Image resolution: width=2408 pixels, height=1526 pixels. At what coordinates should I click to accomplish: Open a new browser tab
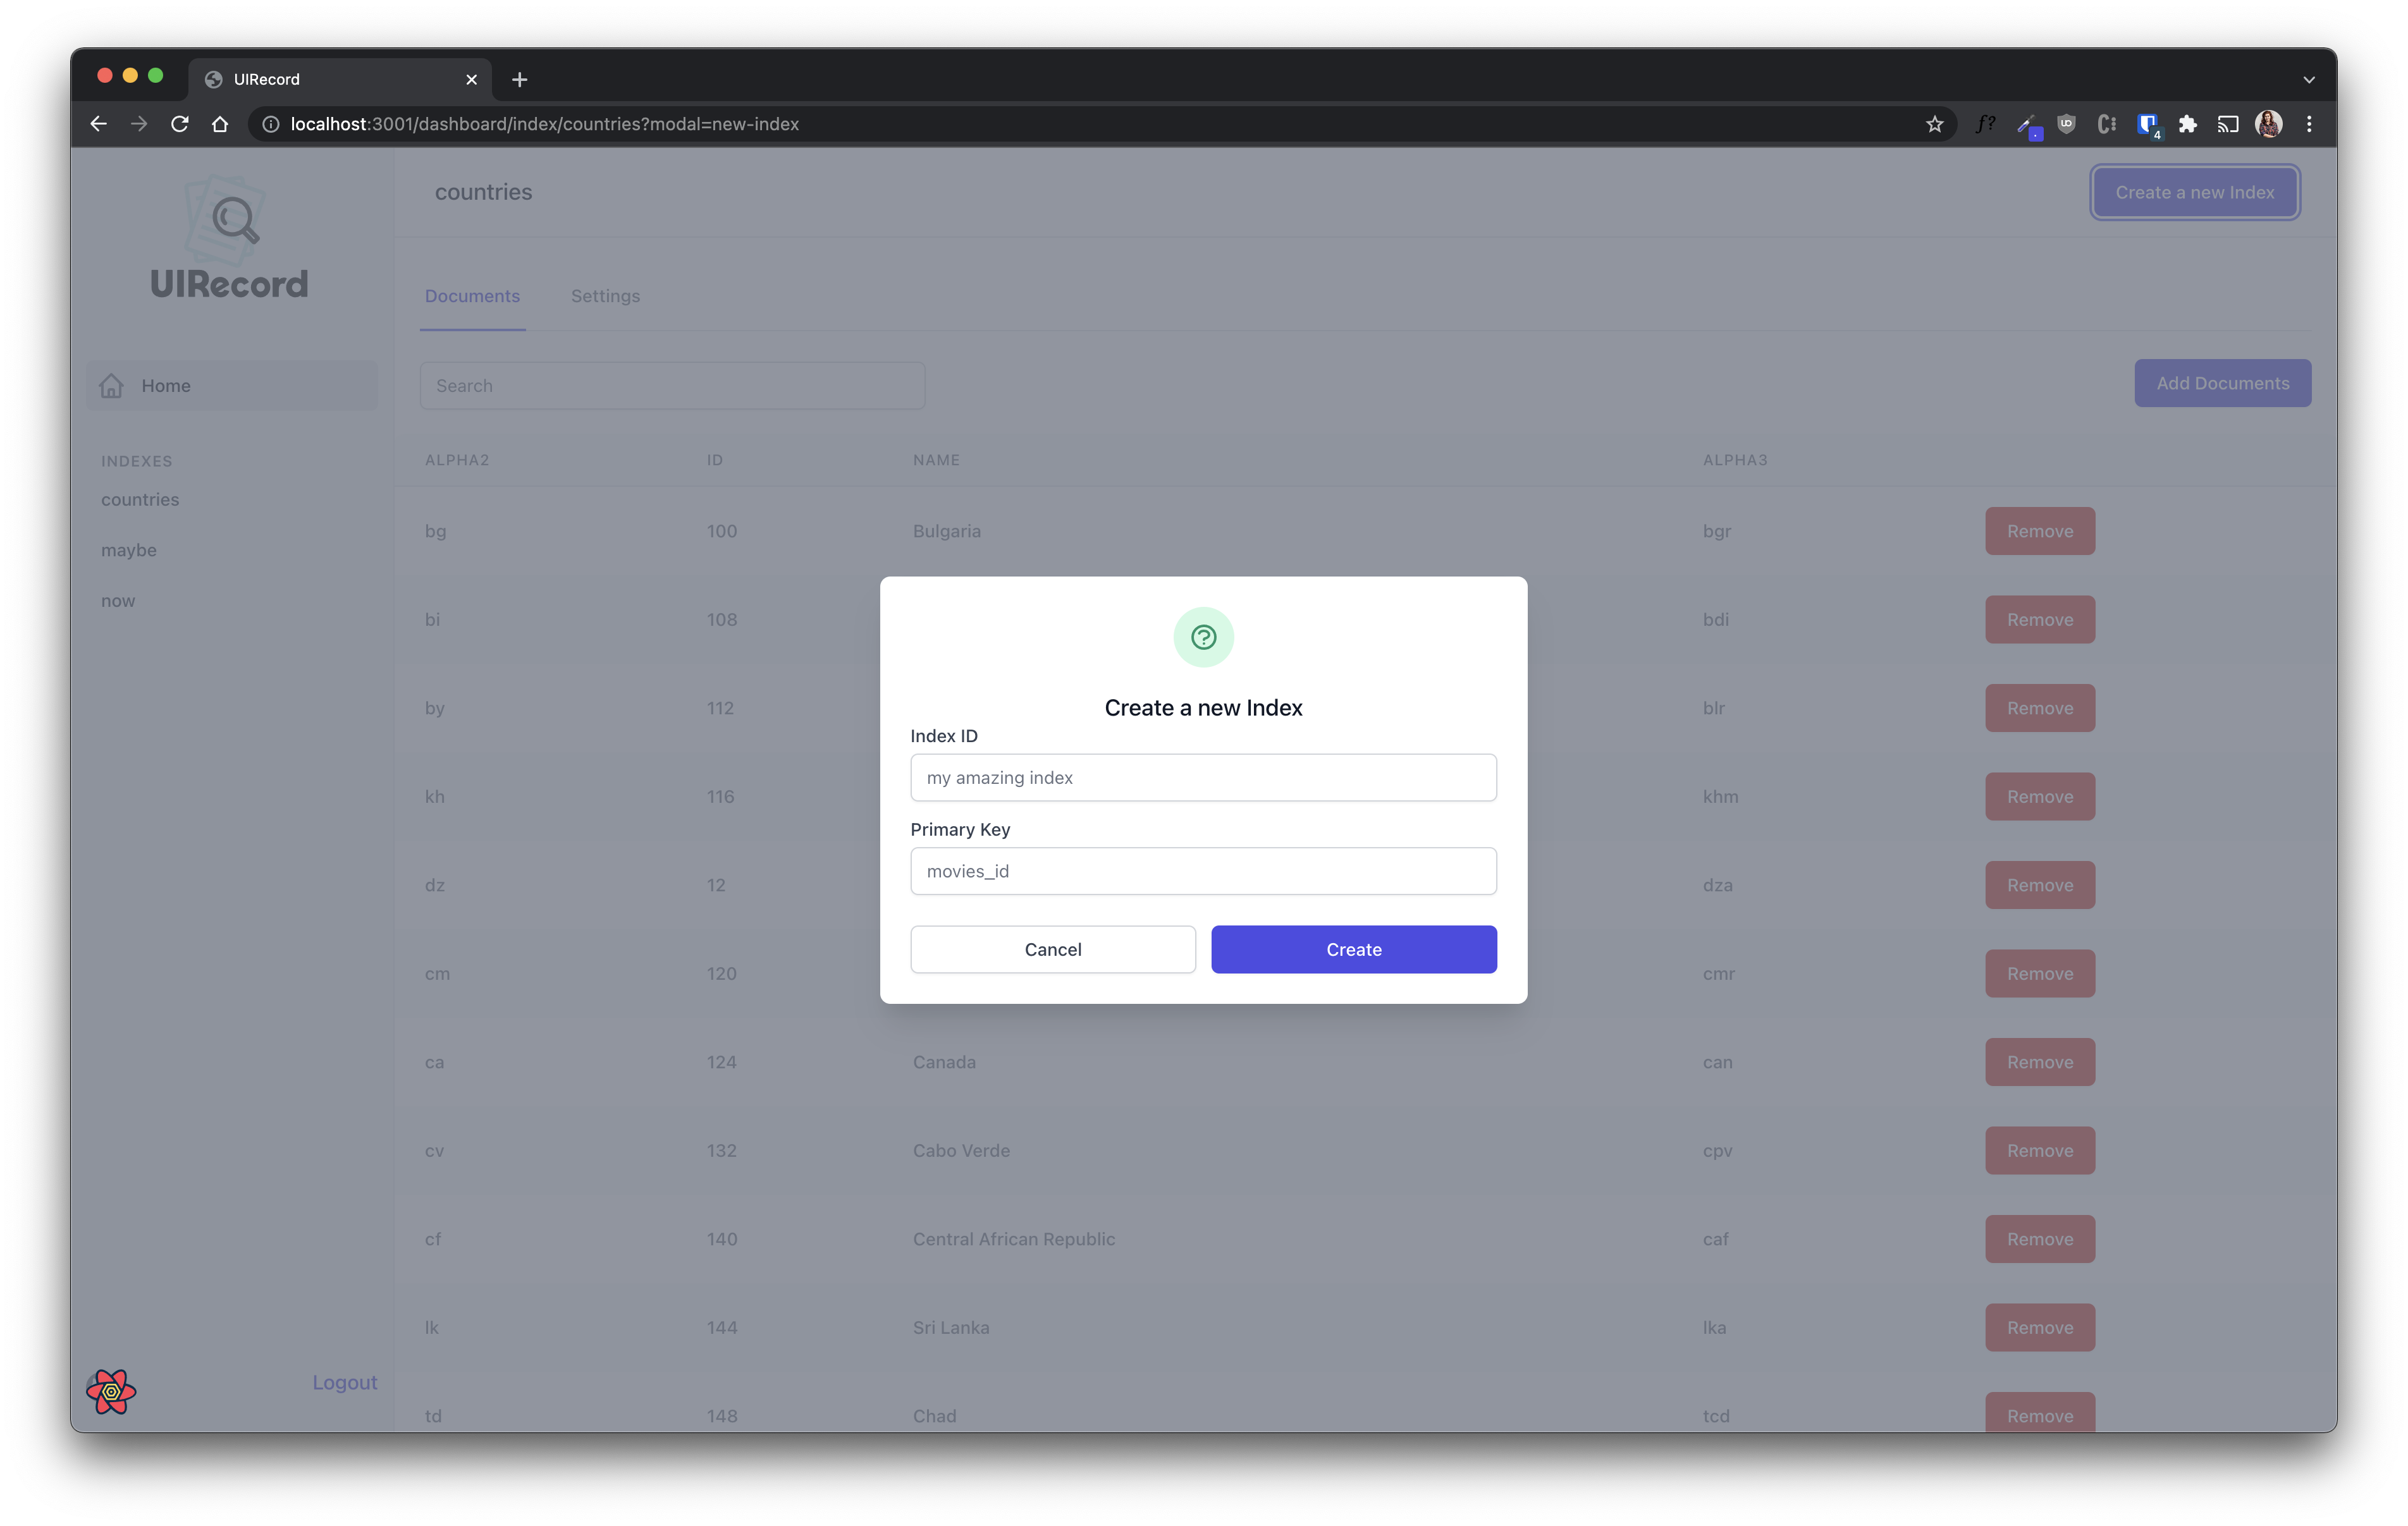click(x=519, y=79)
